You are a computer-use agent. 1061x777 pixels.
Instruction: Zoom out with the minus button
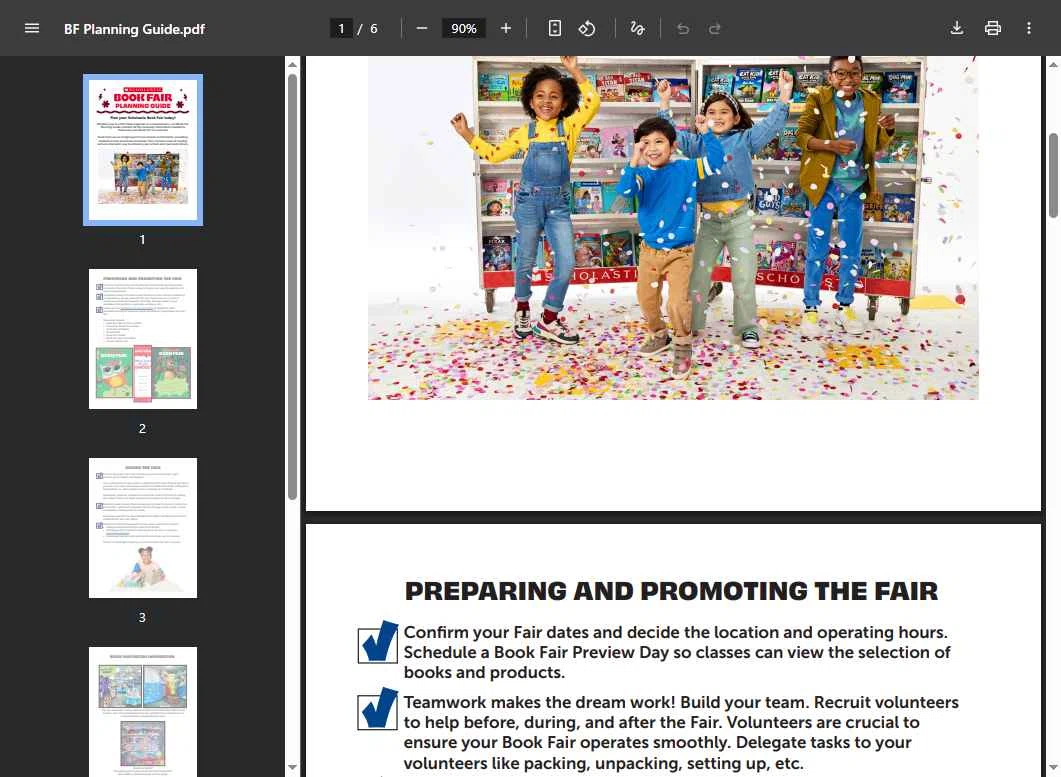point(422,28)
